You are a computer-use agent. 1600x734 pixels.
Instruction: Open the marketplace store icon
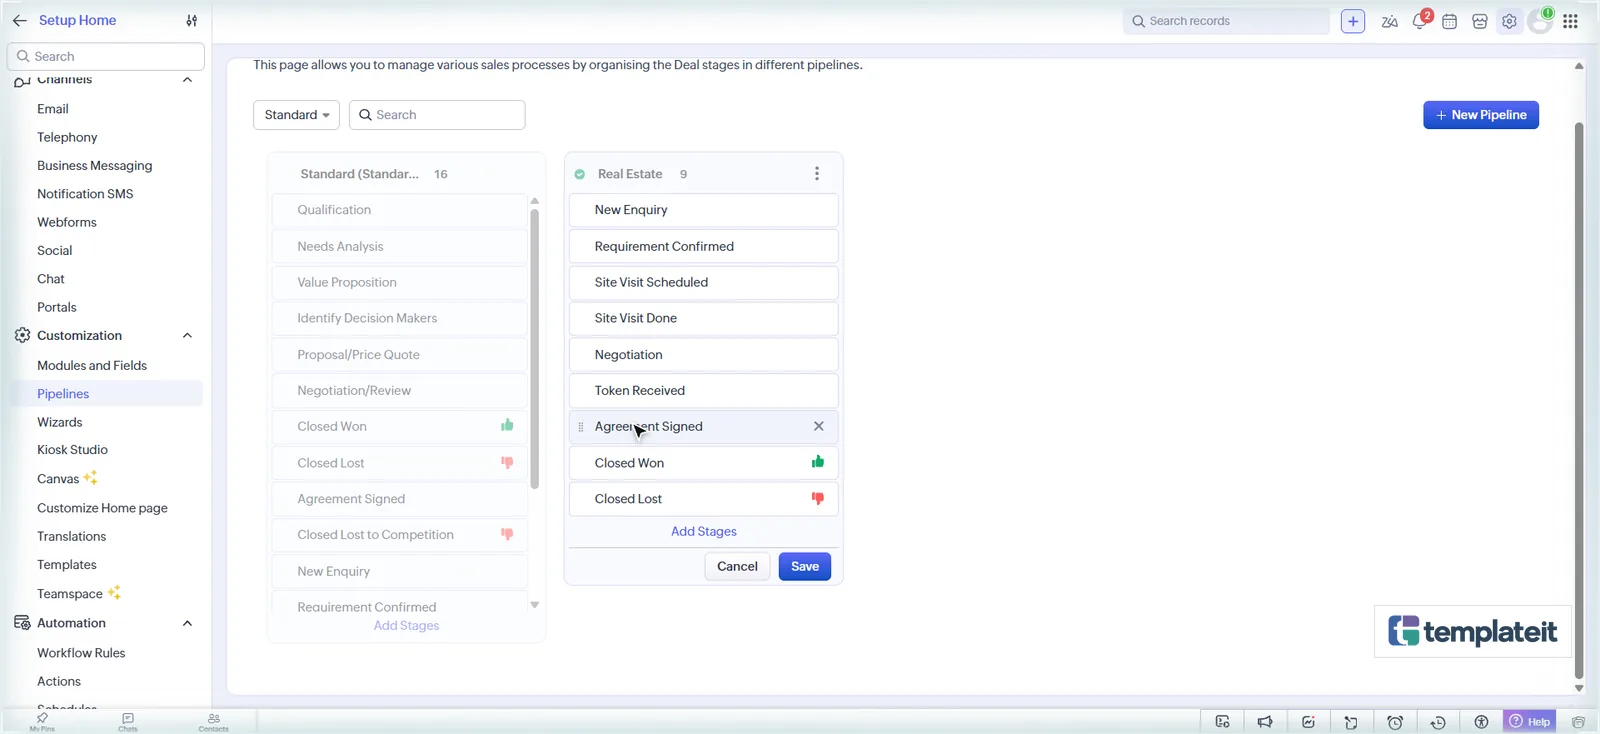pyautogui.click(x=1480, y=21)
